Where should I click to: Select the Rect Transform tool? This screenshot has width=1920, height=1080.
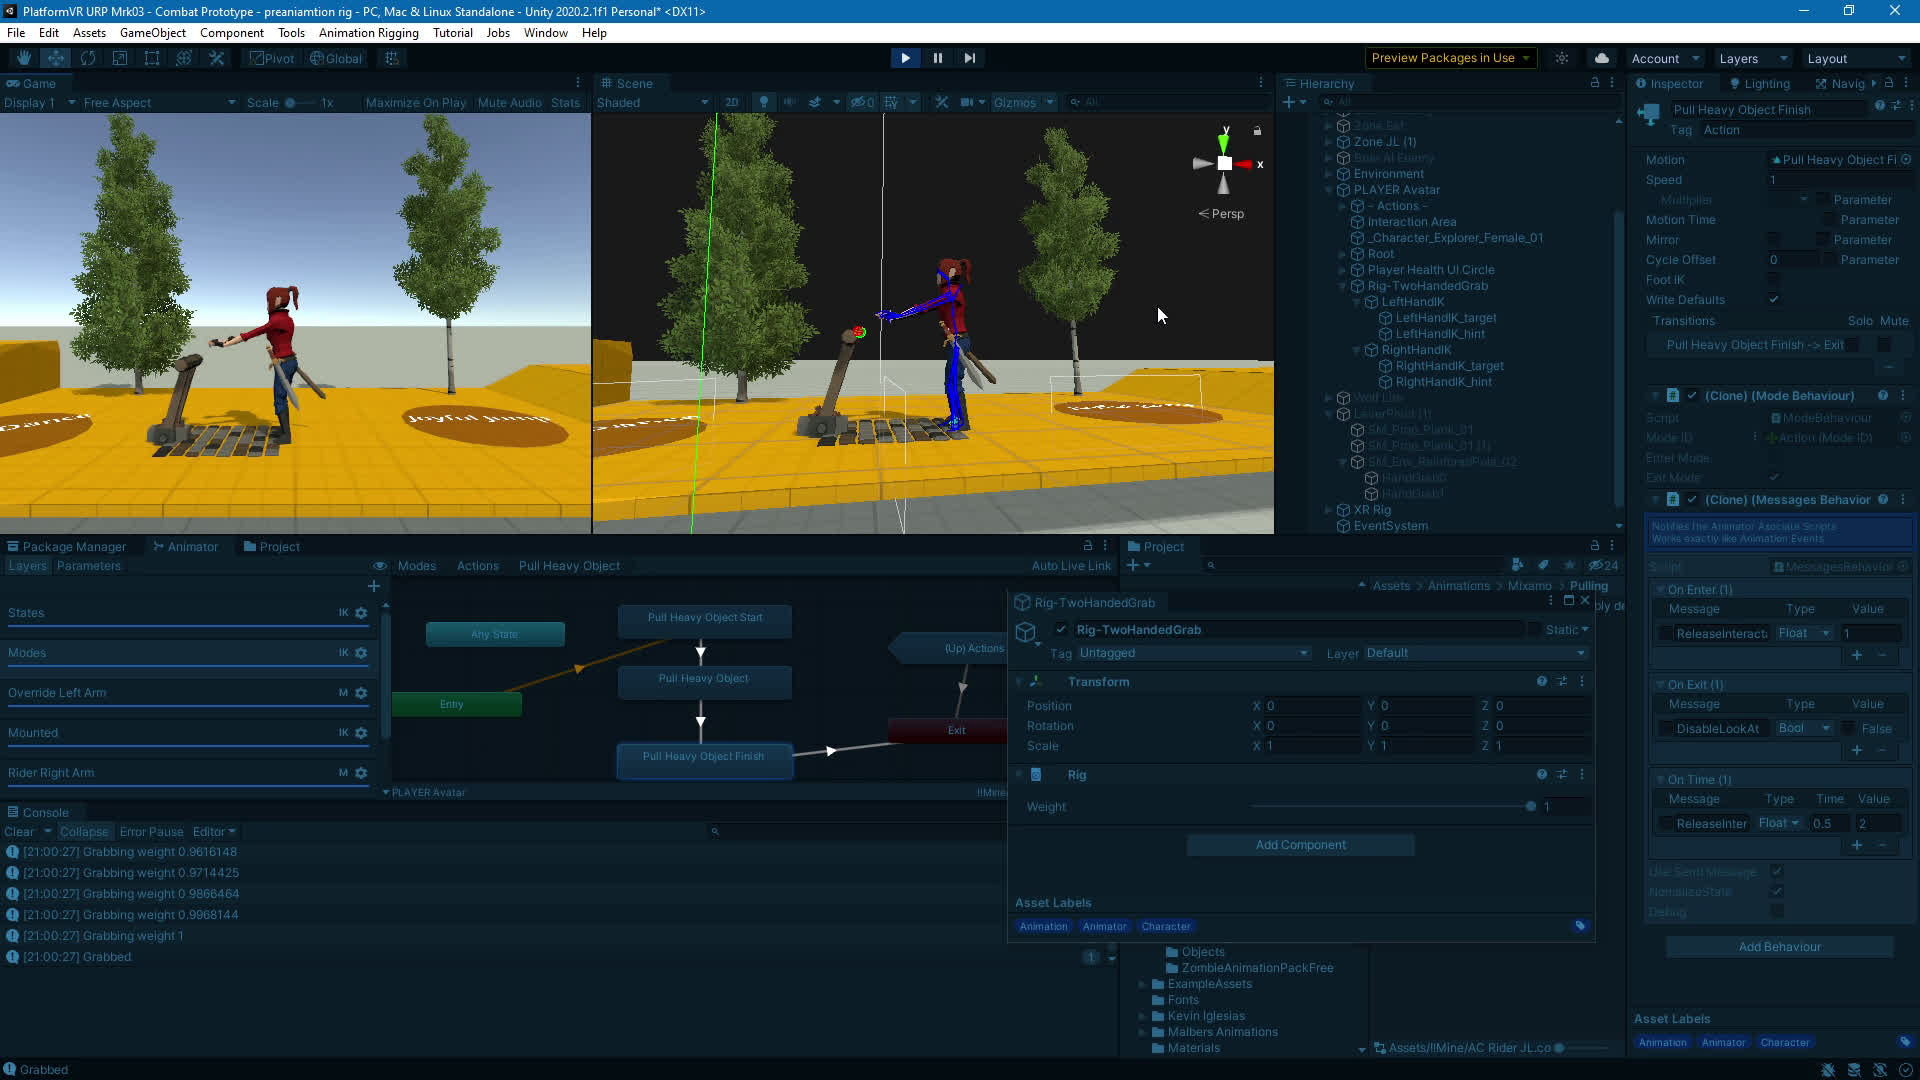pos(152,58)
